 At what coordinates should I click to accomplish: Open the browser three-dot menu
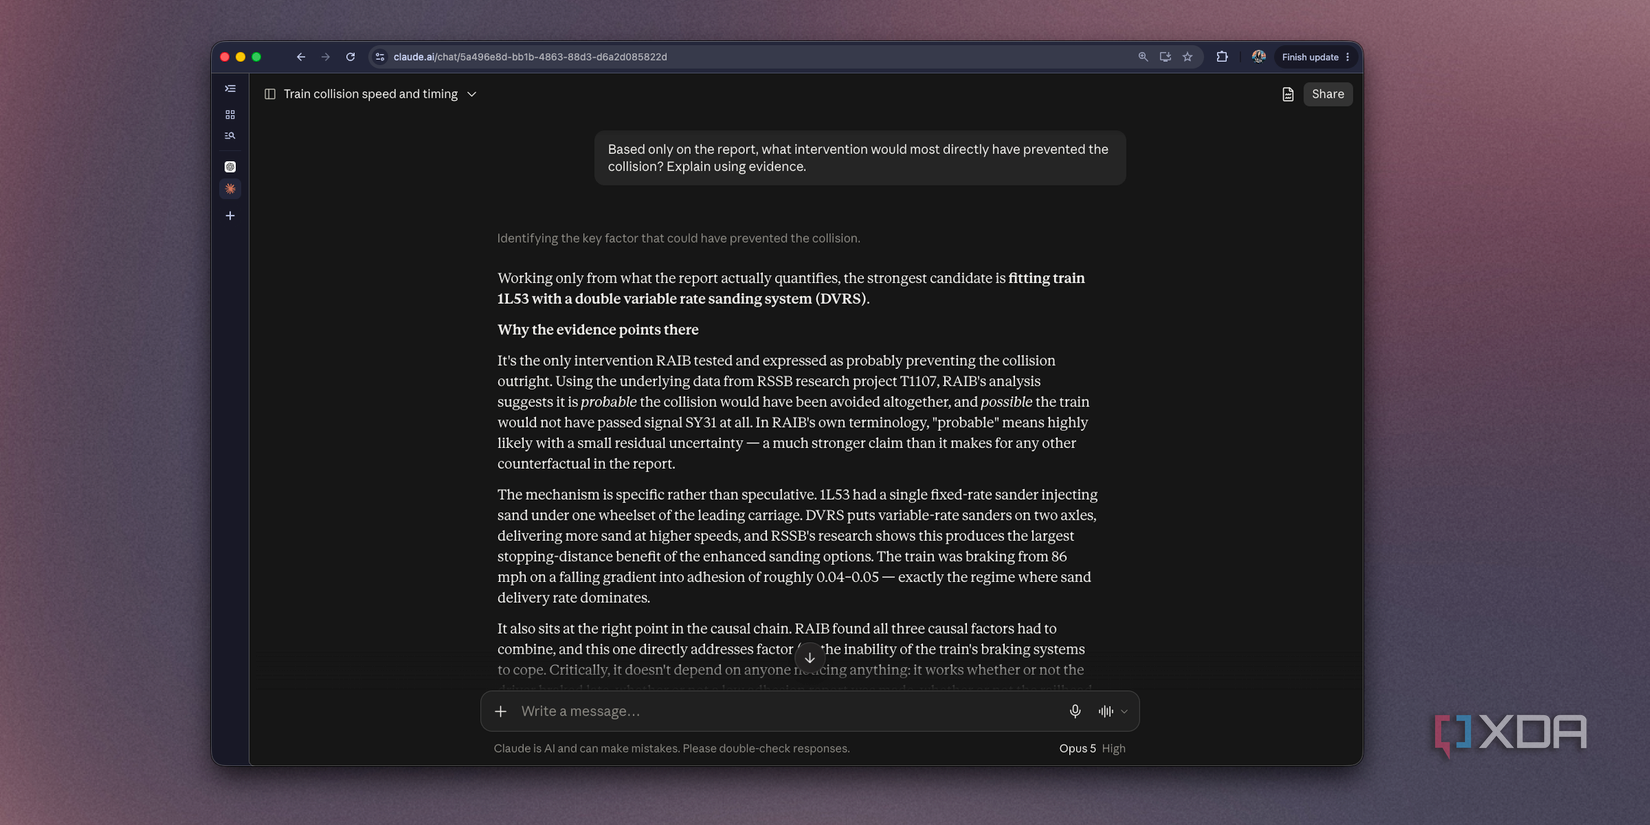[1348, 57]
